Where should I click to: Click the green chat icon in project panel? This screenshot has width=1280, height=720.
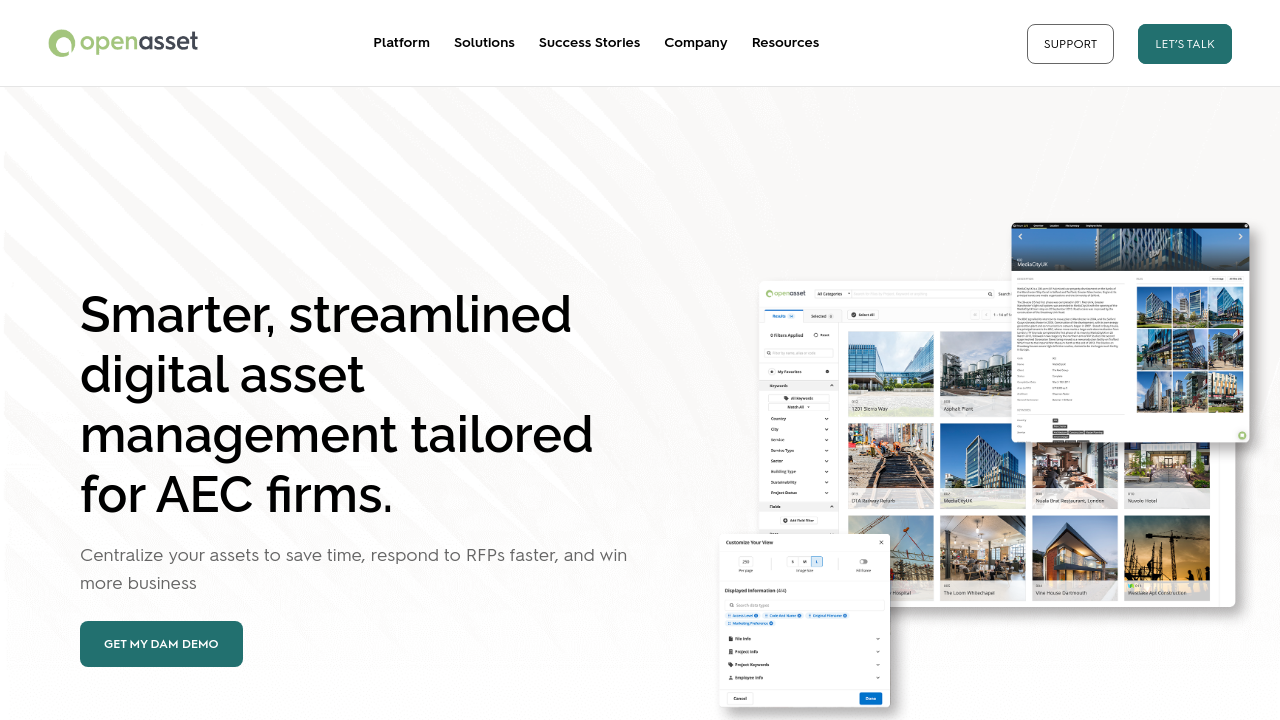[1242, 435]
